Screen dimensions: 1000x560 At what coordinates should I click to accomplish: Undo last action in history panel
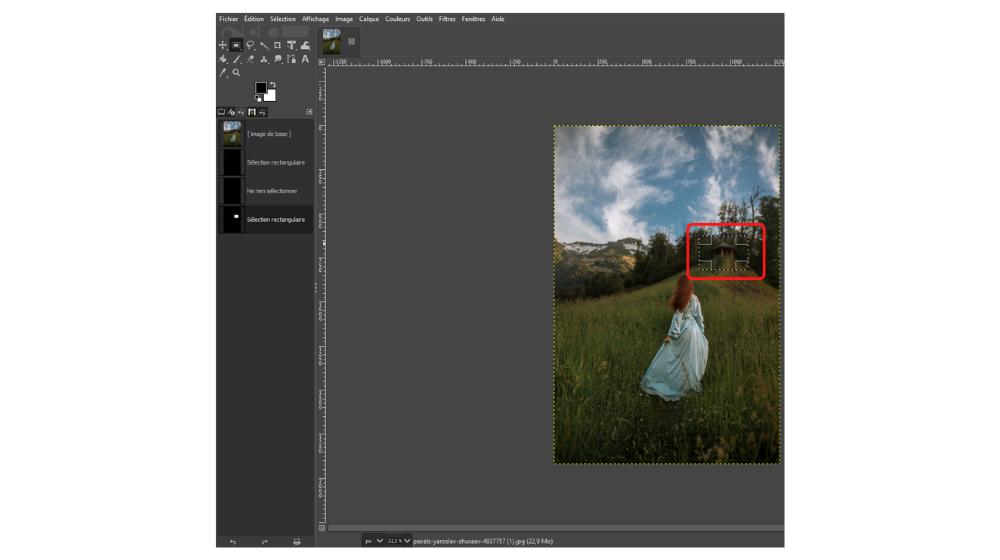click(x=233, y=542)
